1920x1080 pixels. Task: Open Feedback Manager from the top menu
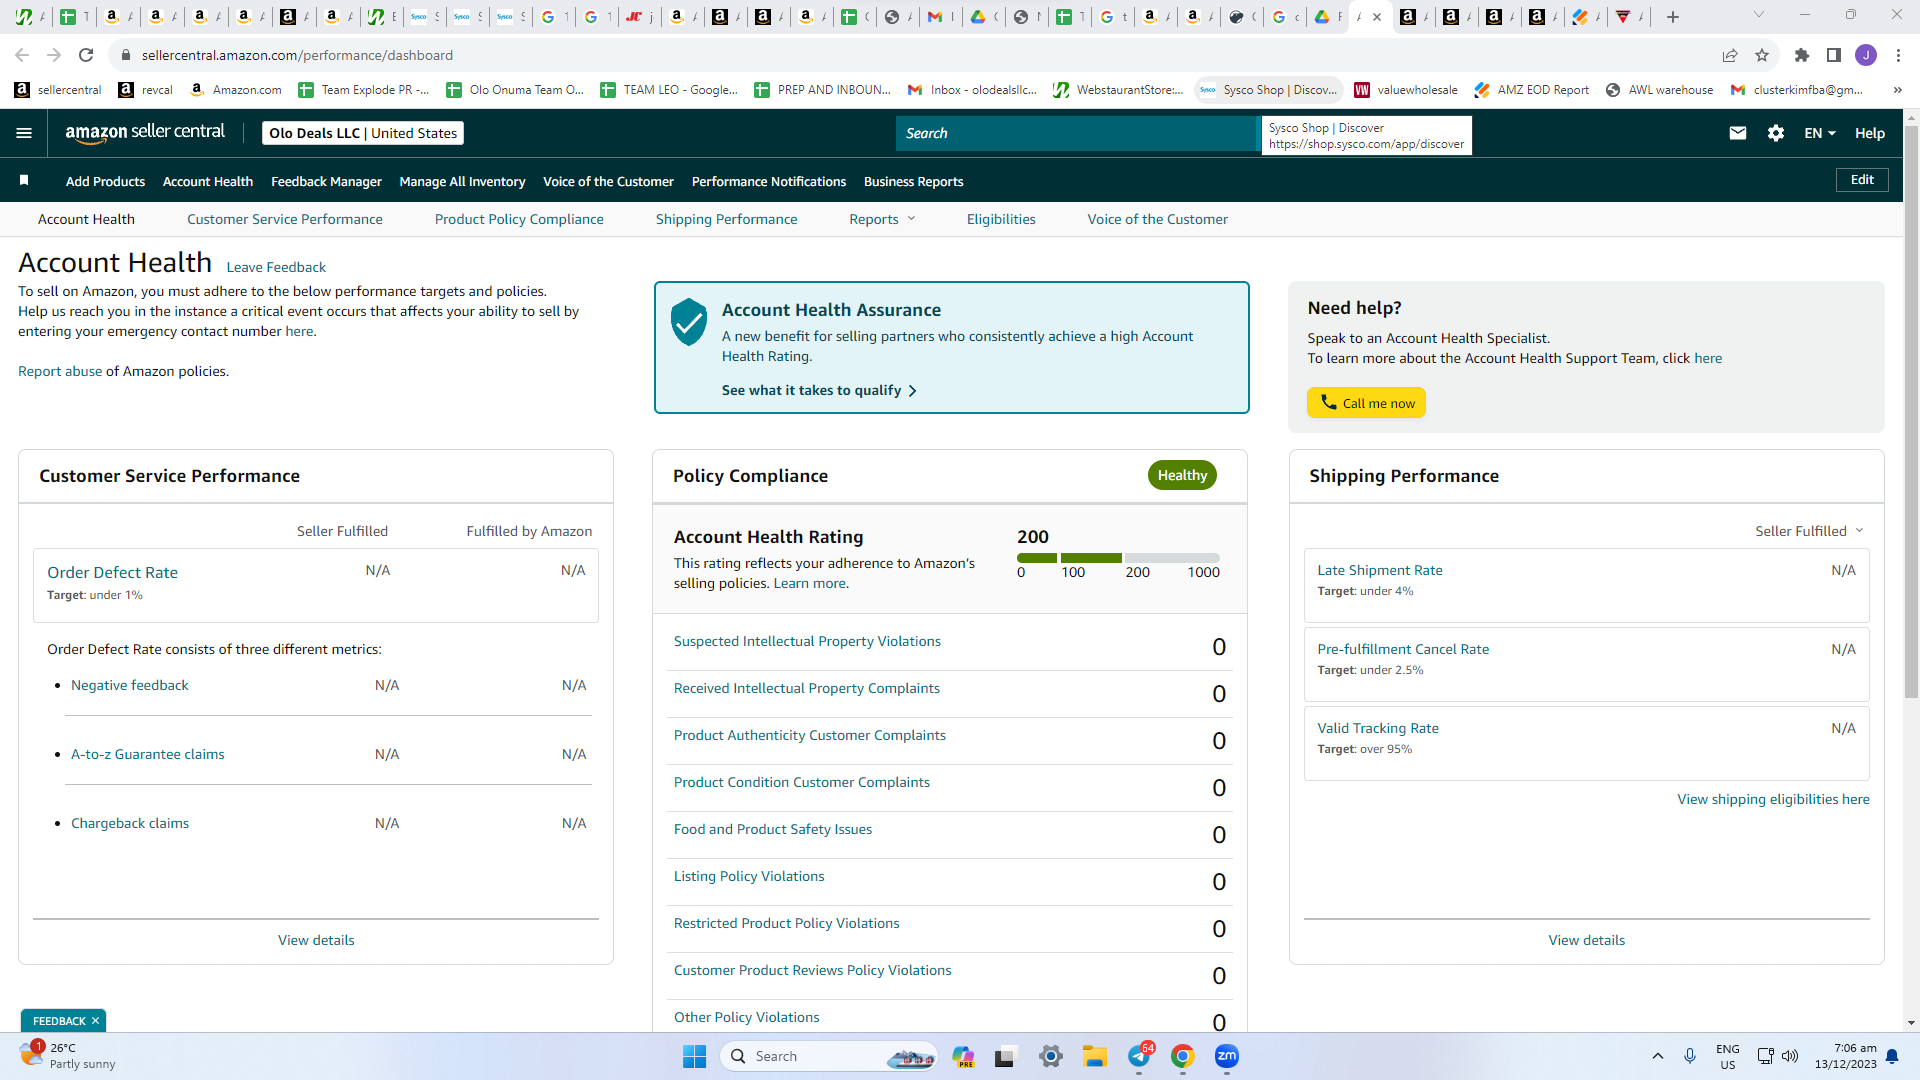tap(326, 181)
